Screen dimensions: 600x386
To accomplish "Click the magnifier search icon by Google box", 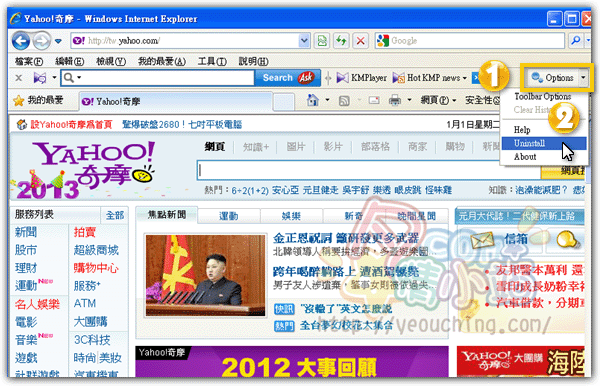I will (575, 40).
